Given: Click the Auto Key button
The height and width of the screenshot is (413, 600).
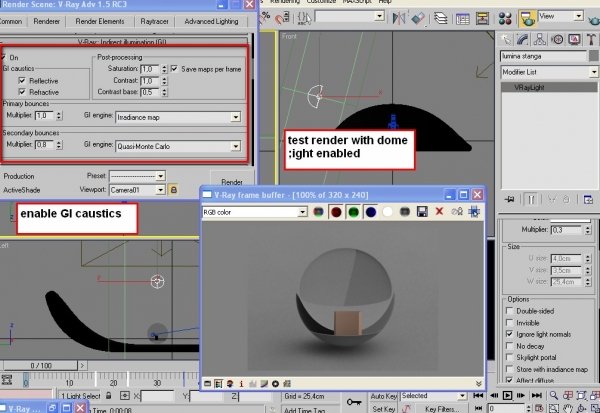Looking at the screenshot, I should pyautogui.click(x=383, y=396).
